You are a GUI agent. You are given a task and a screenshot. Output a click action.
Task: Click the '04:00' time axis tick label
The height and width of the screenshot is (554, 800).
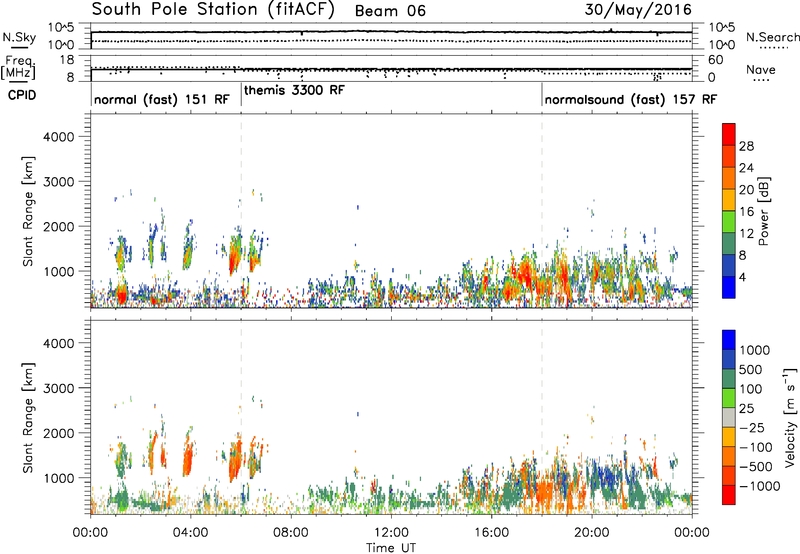[190, 533]
